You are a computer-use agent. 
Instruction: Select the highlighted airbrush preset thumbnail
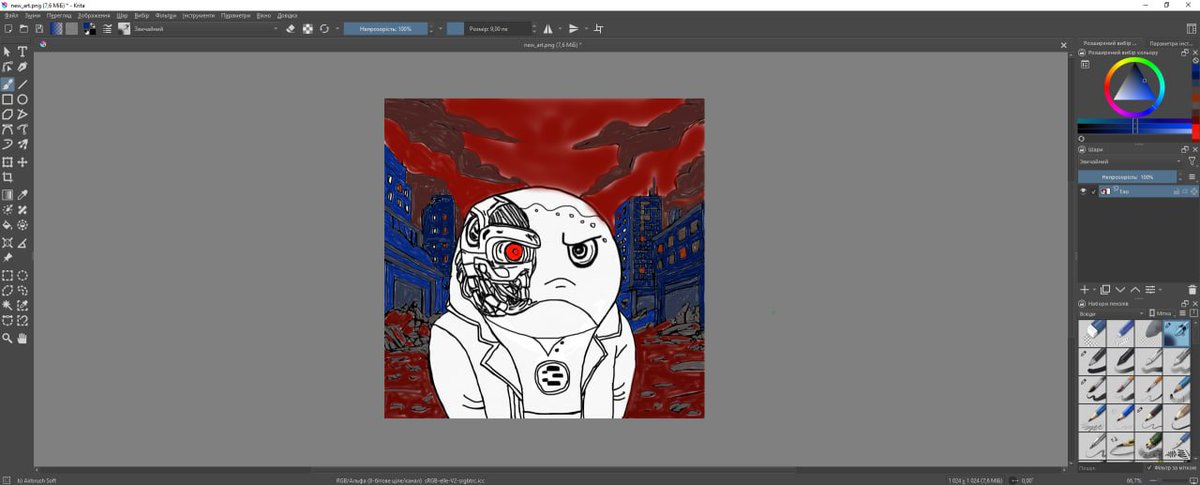1176,333
